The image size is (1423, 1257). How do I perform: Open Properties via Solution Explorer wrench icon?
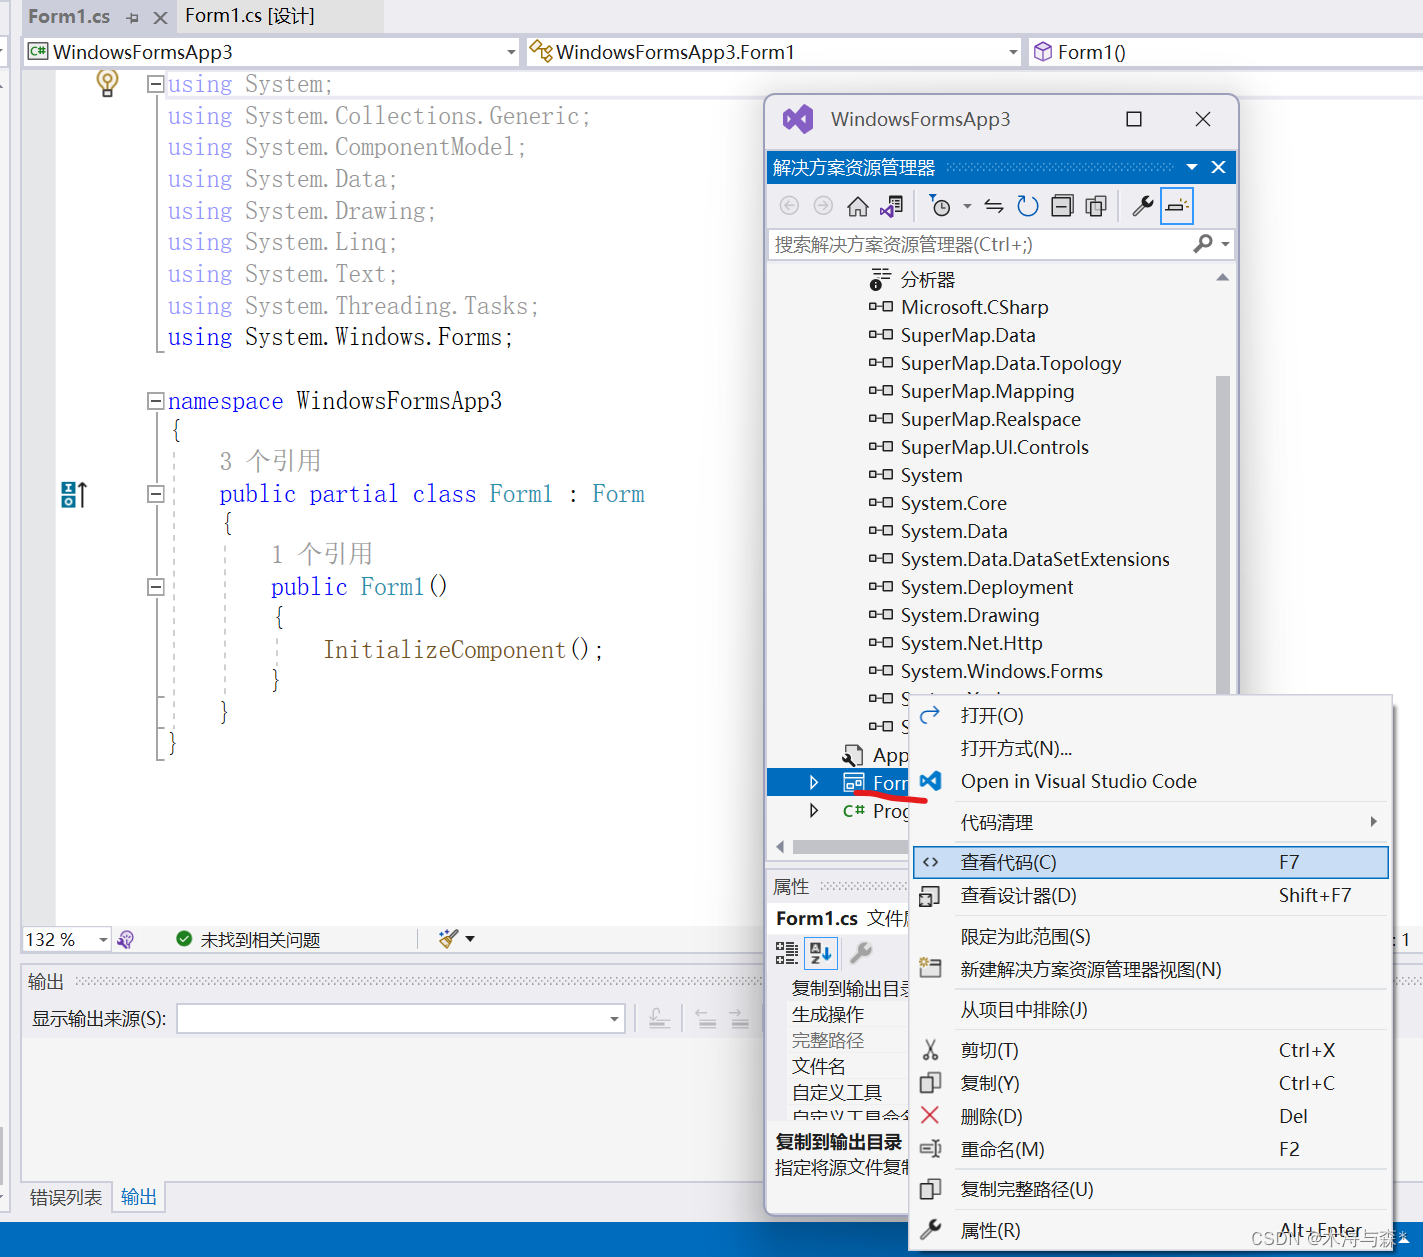[1141, 205]
